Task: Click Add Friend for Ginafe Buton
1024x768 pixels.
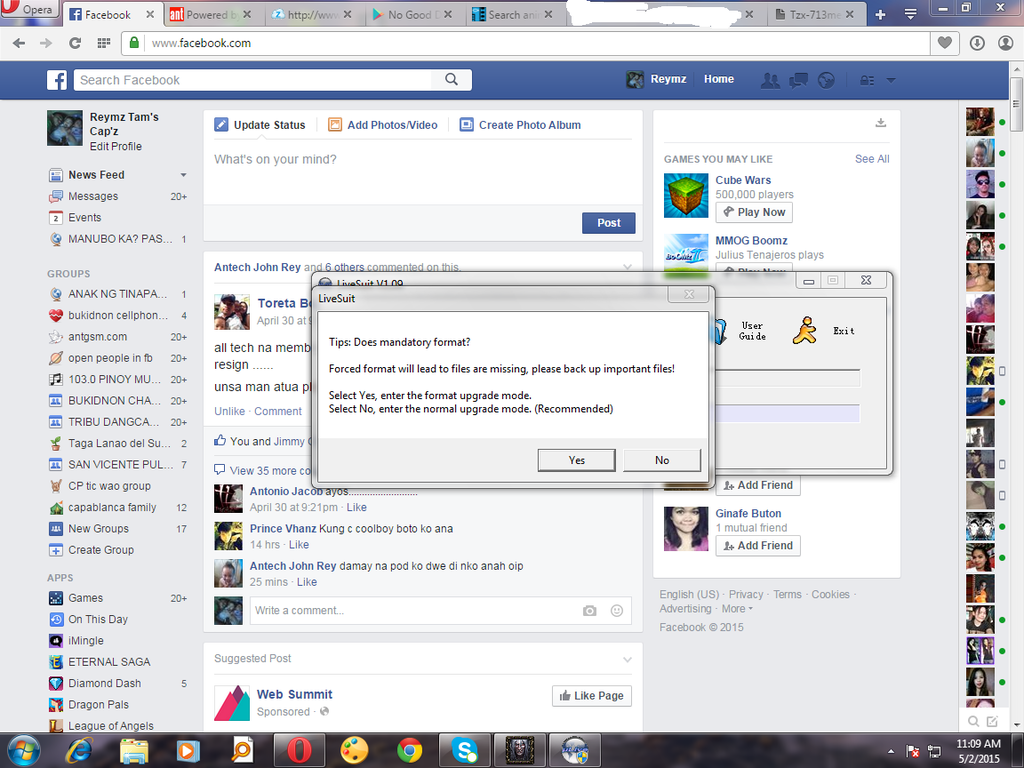Action: tap(758, 545)
